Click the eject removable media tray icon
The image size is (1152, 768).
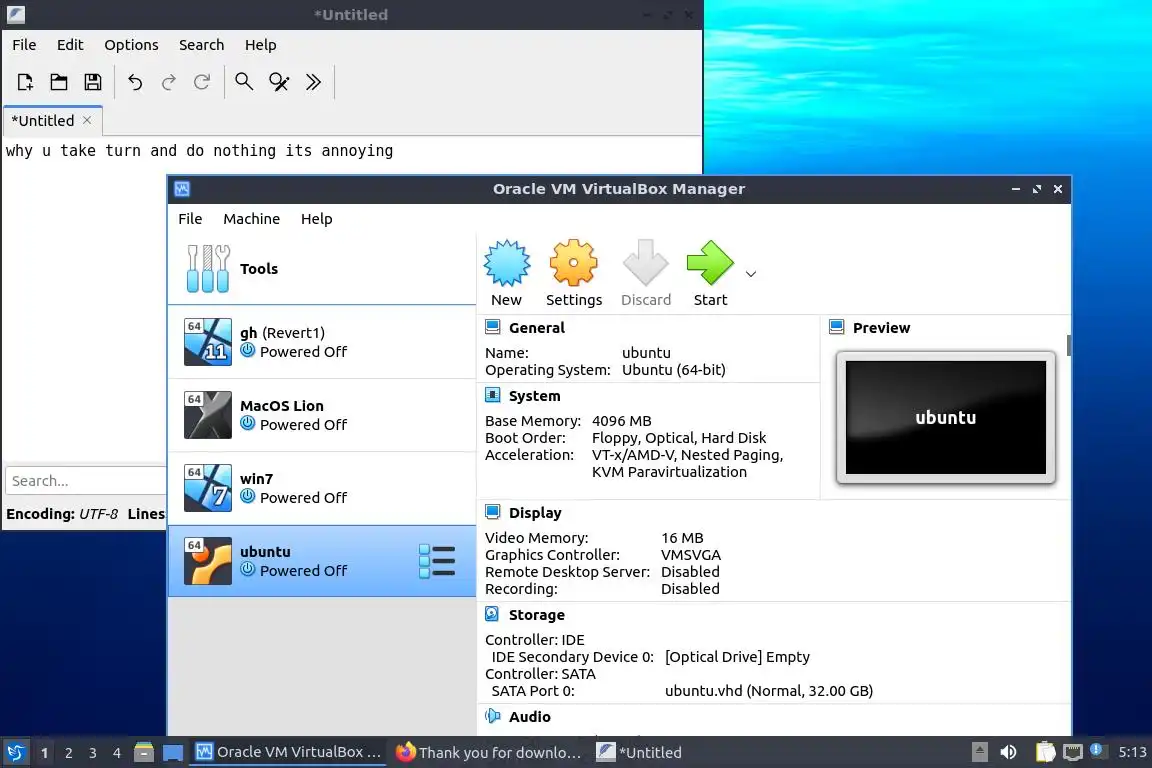click(x=979, y=752)
